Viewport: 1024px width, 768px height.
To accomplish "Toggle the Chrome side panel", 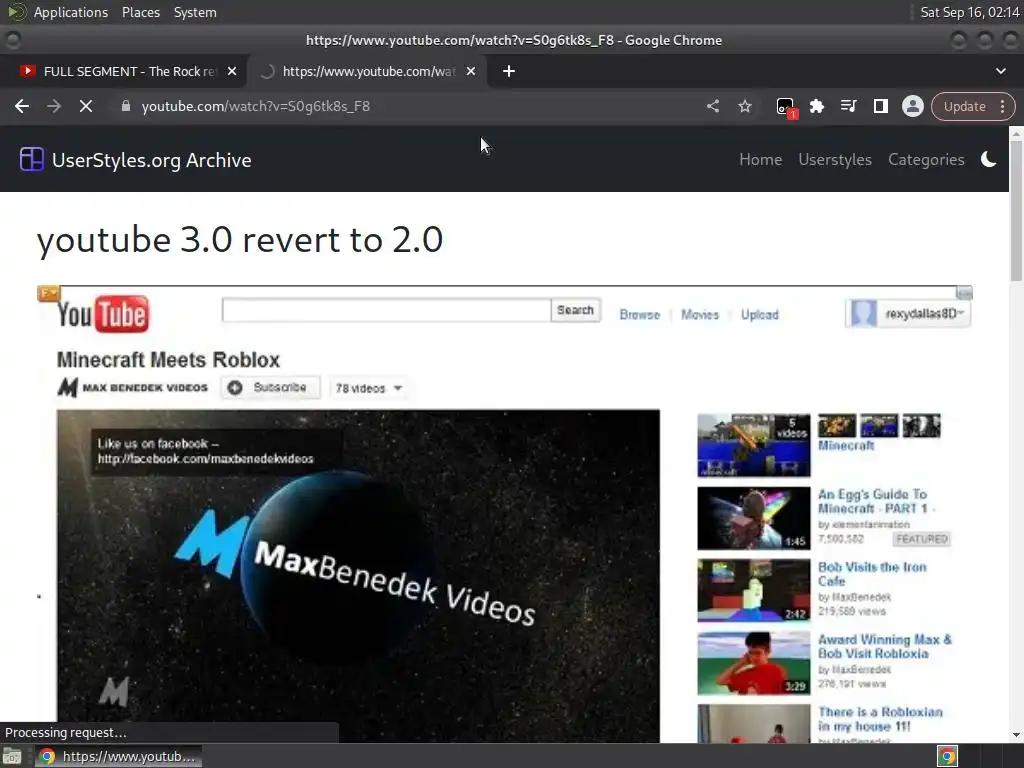I will [880, 106].
